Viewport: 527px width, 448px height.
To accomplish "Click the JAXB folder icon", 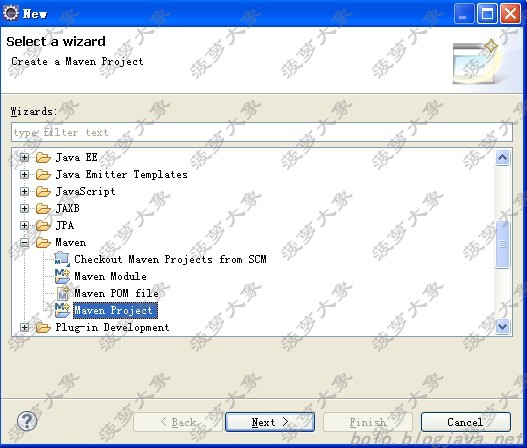I will coord(43,208).
